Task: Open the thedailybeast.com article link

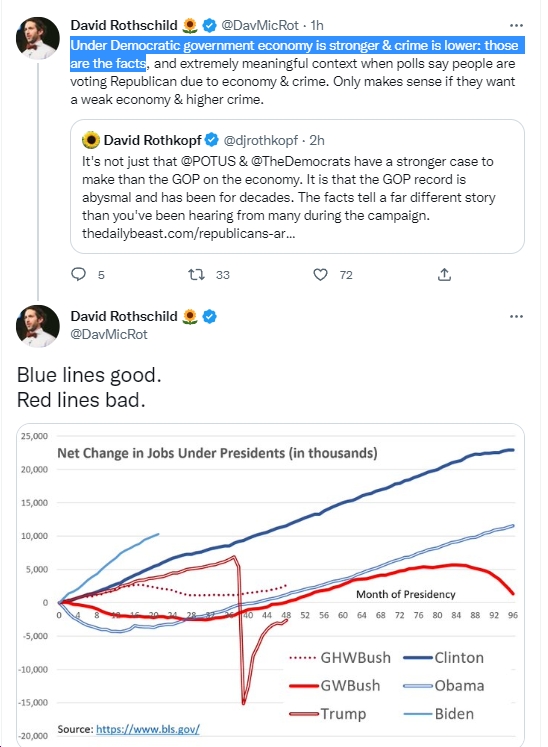Action: pos(188,233)
